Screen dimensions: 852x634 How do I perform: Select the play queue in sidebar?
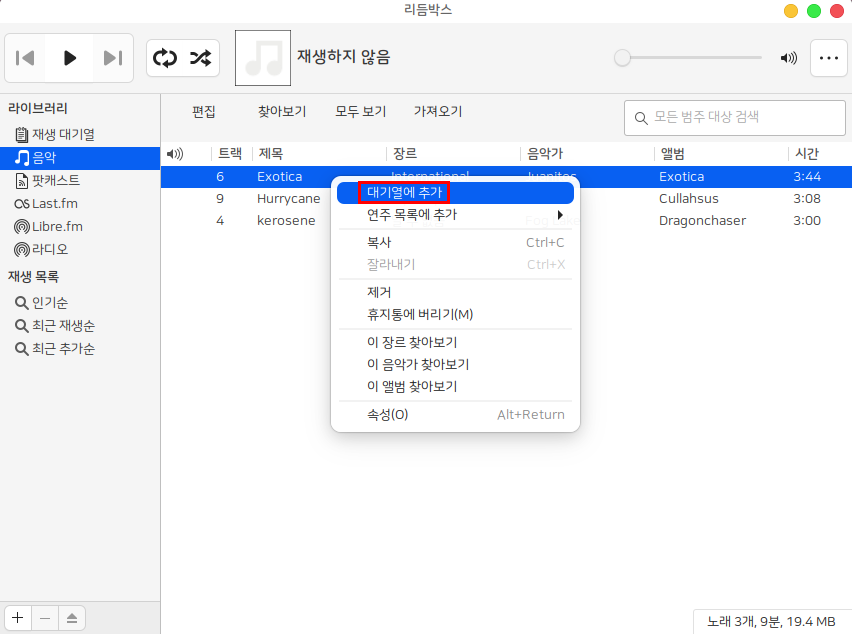click(62, 134)
